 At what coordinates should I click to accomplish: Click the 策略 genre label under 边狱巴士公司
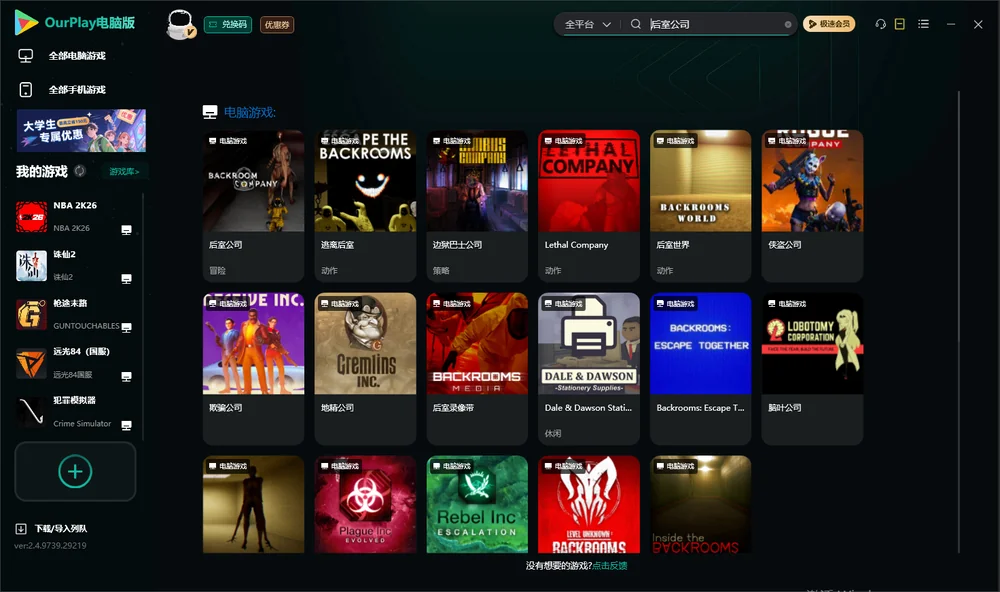click(x=441, y=270)
